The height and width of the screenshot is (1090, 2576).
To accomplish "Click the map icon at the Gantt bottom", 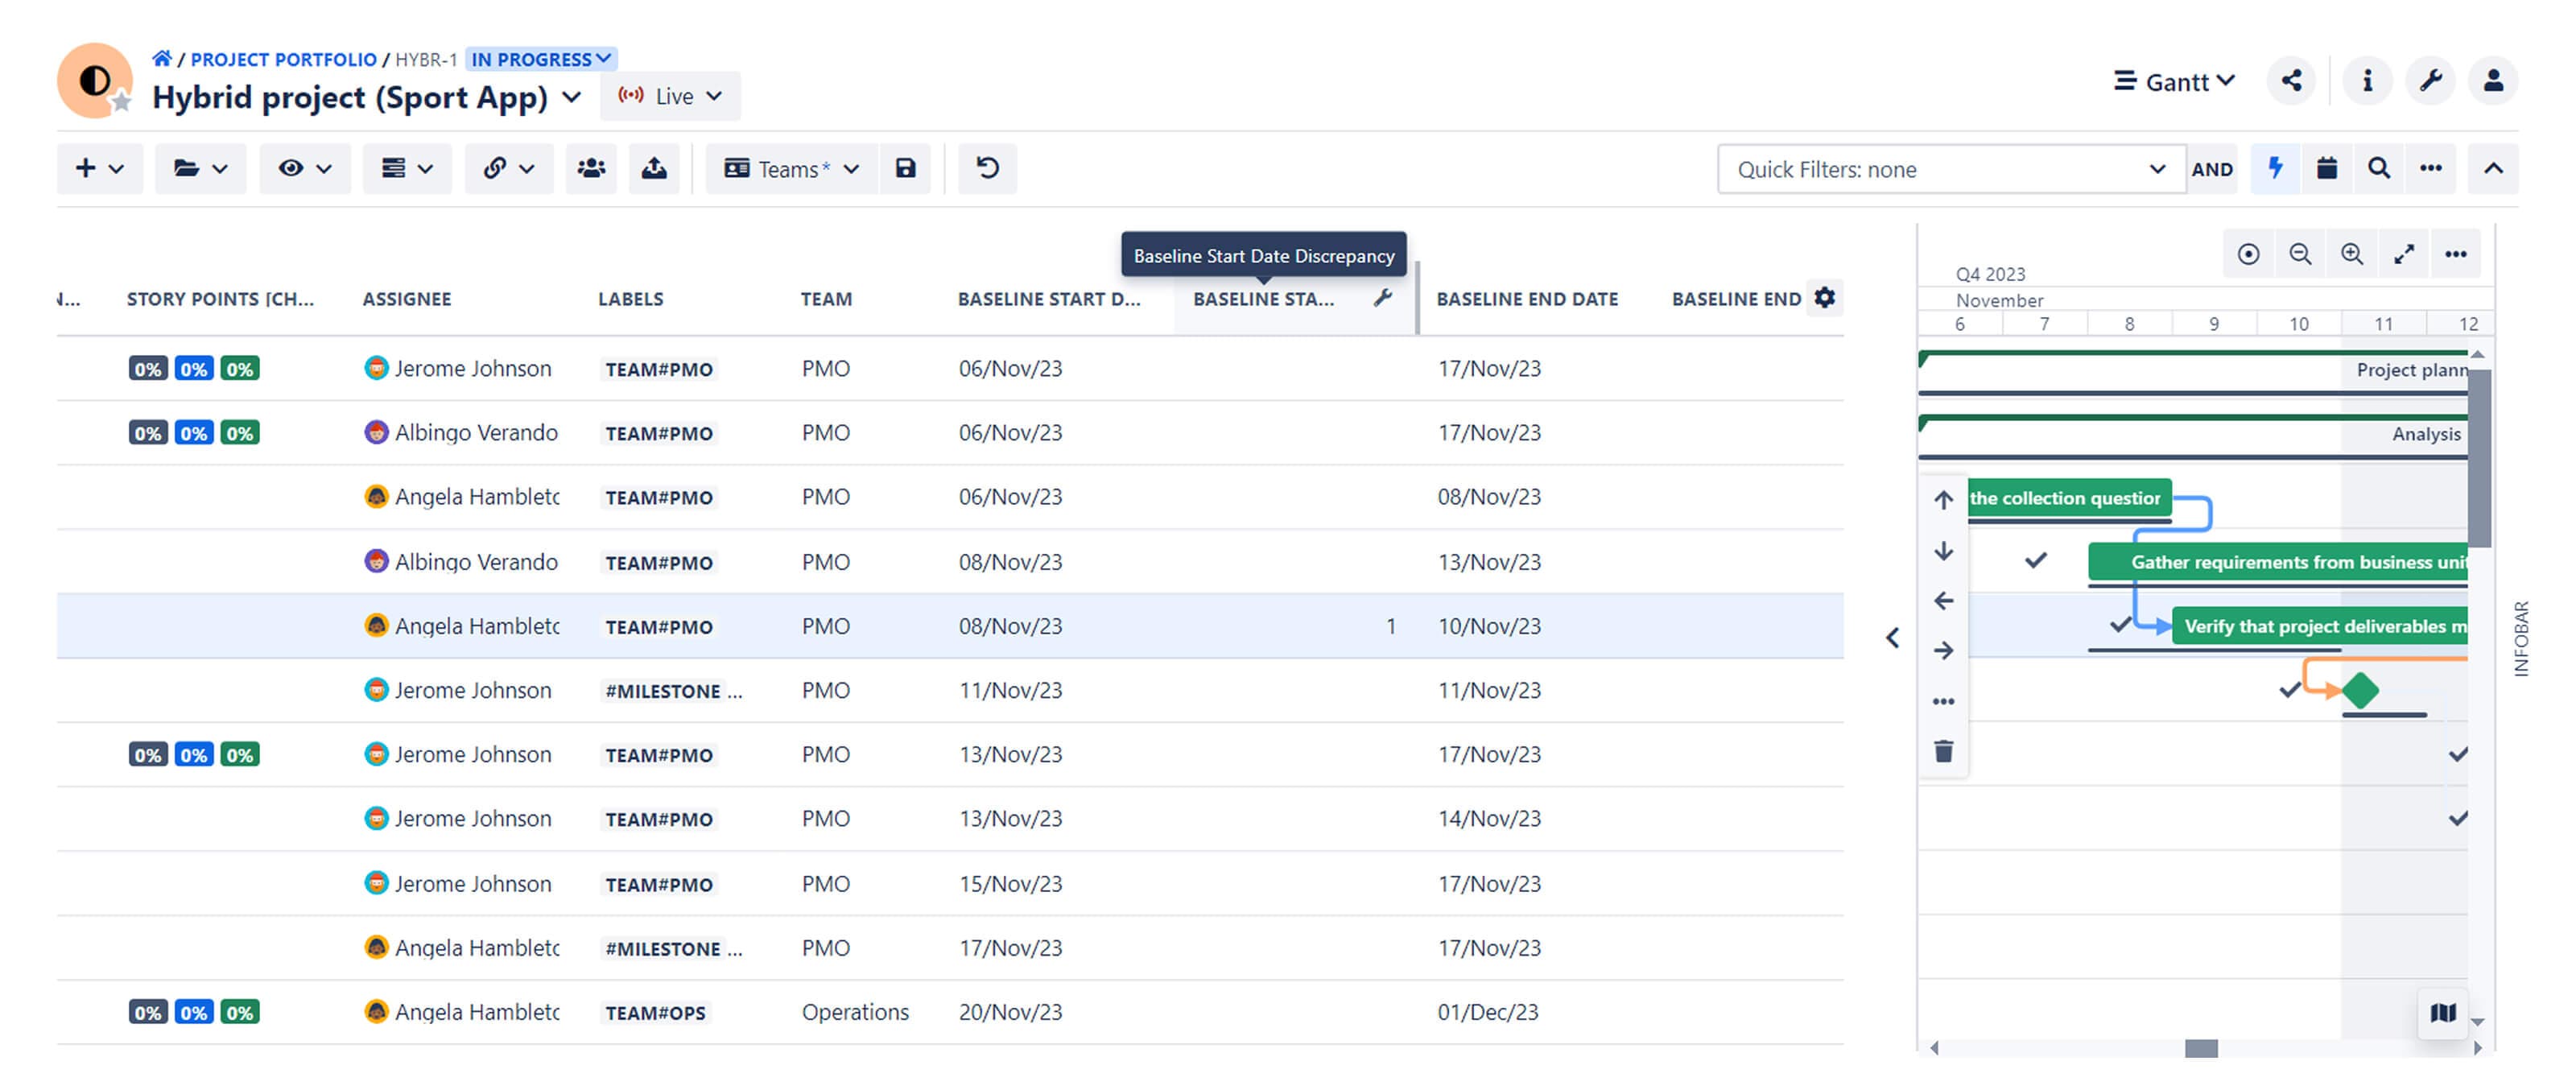I will (x=2442, y=1014).
